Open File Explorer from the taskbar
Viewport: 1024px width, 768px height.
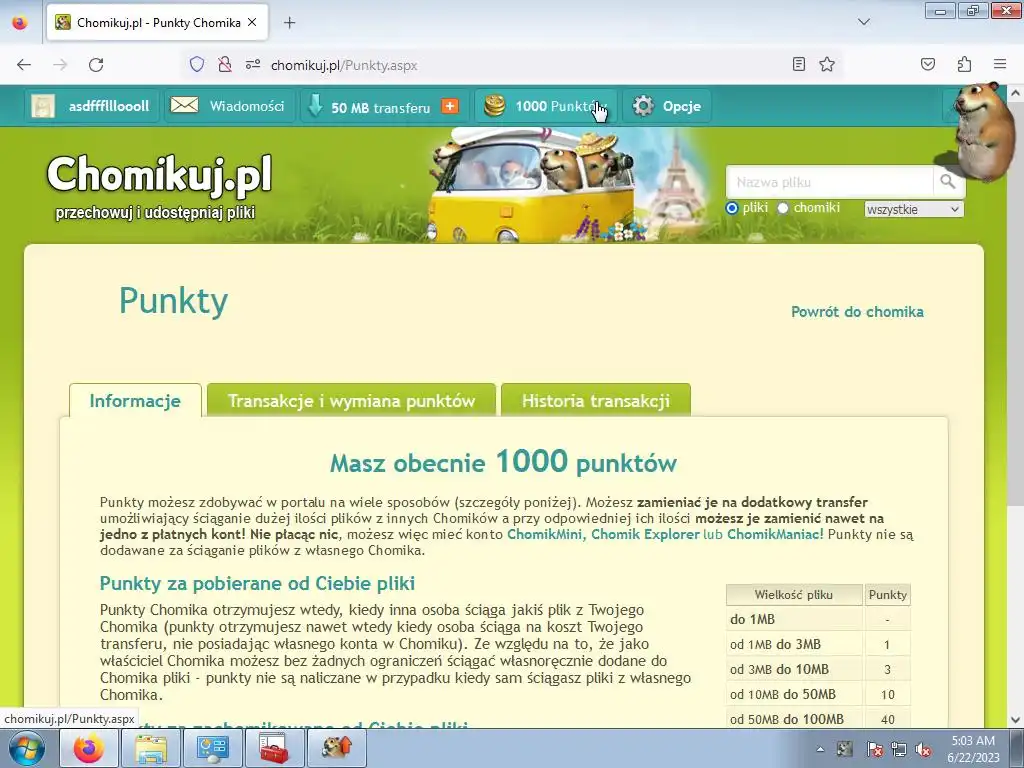pyautogui.click(x=150, y=748)
